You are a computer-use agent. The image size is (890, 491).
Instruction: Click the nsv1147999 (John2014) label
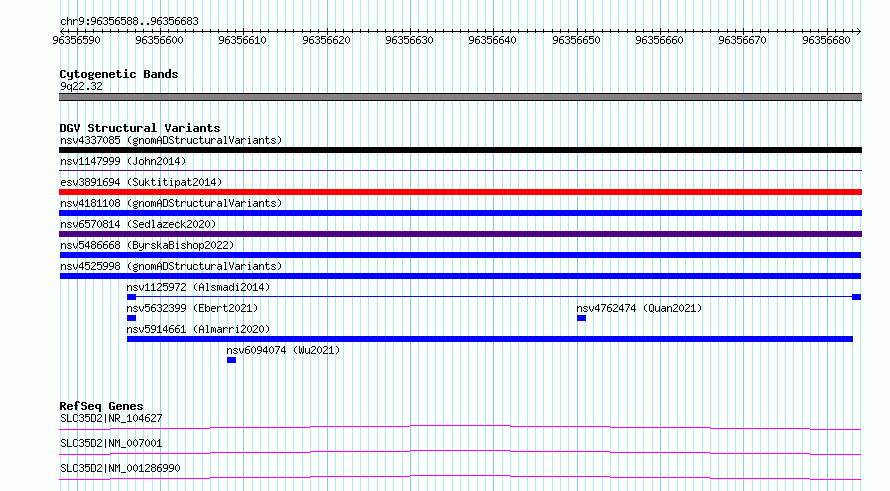pos(123,161)
